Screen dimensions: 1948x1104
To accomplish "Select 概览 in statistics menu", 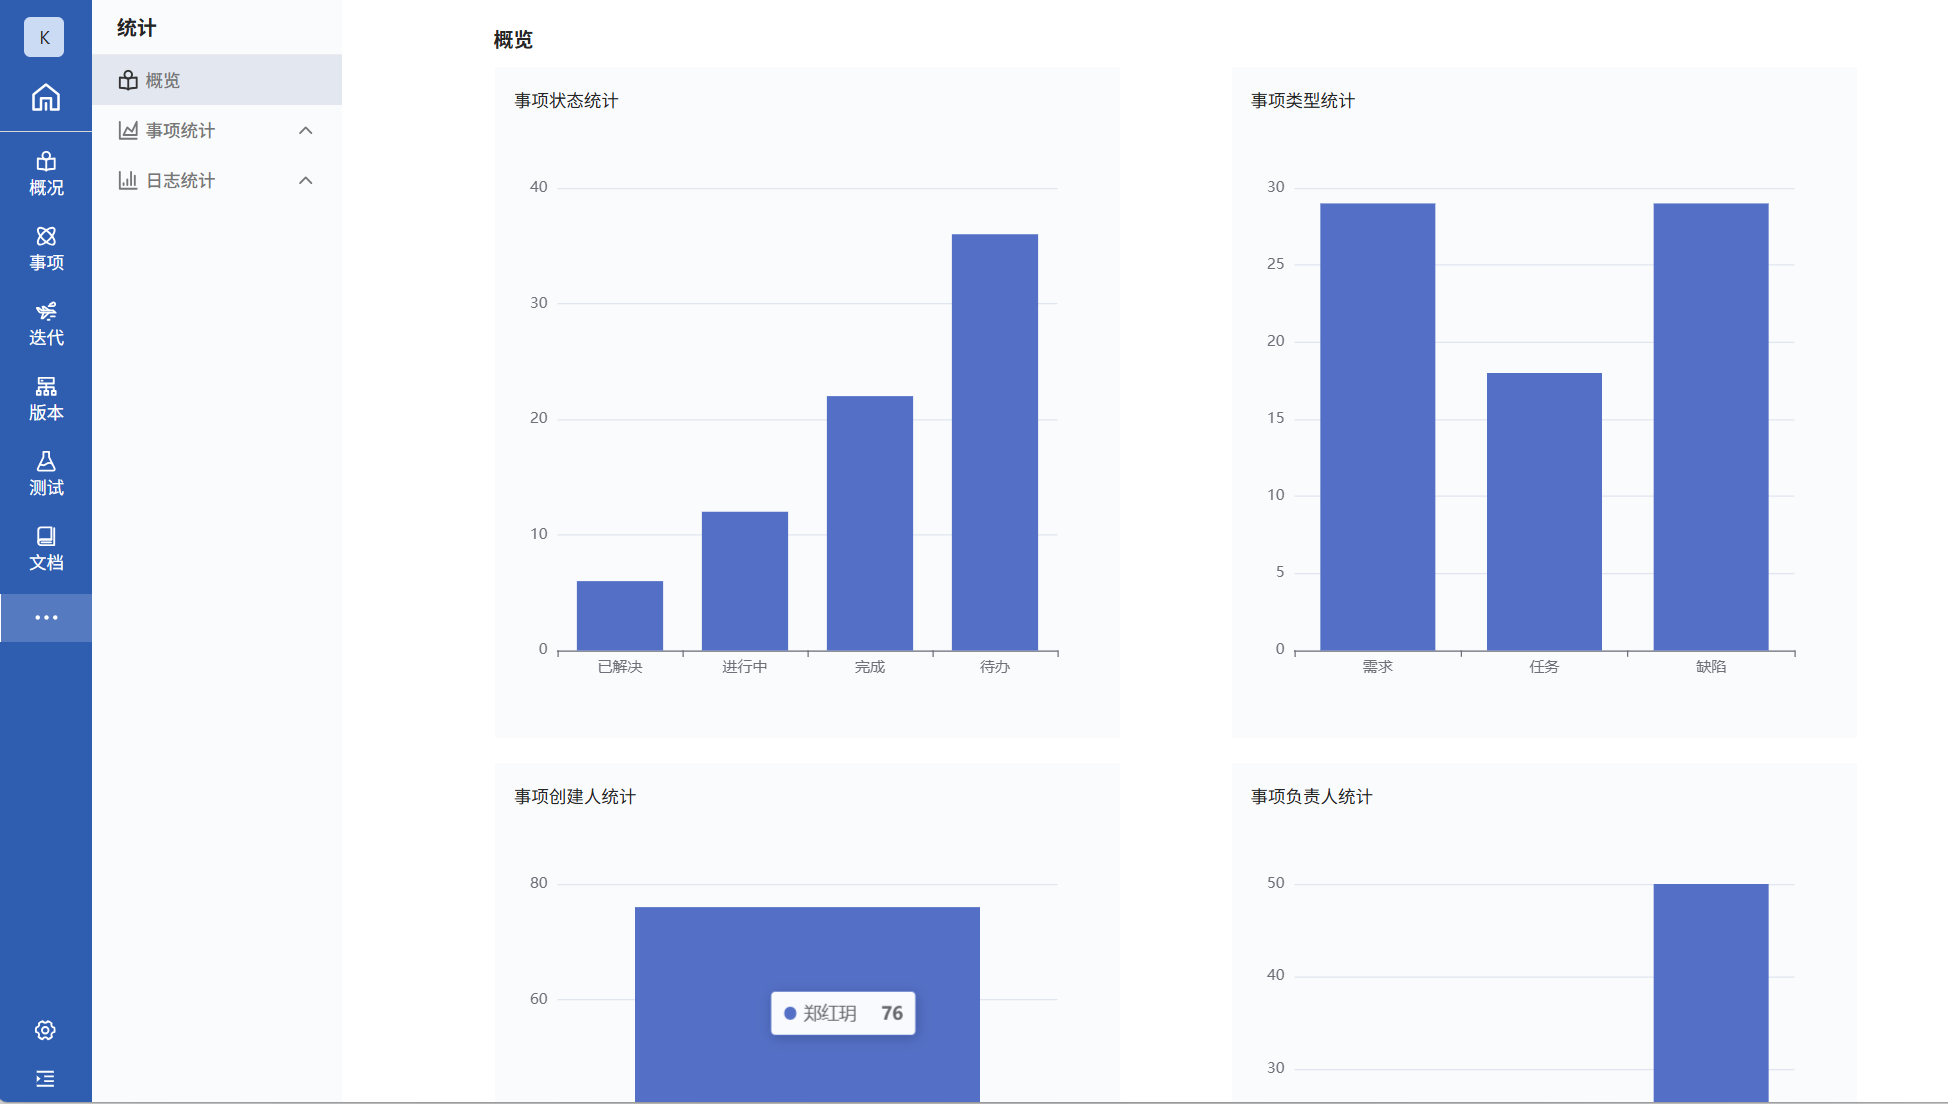I will point(163,80).
